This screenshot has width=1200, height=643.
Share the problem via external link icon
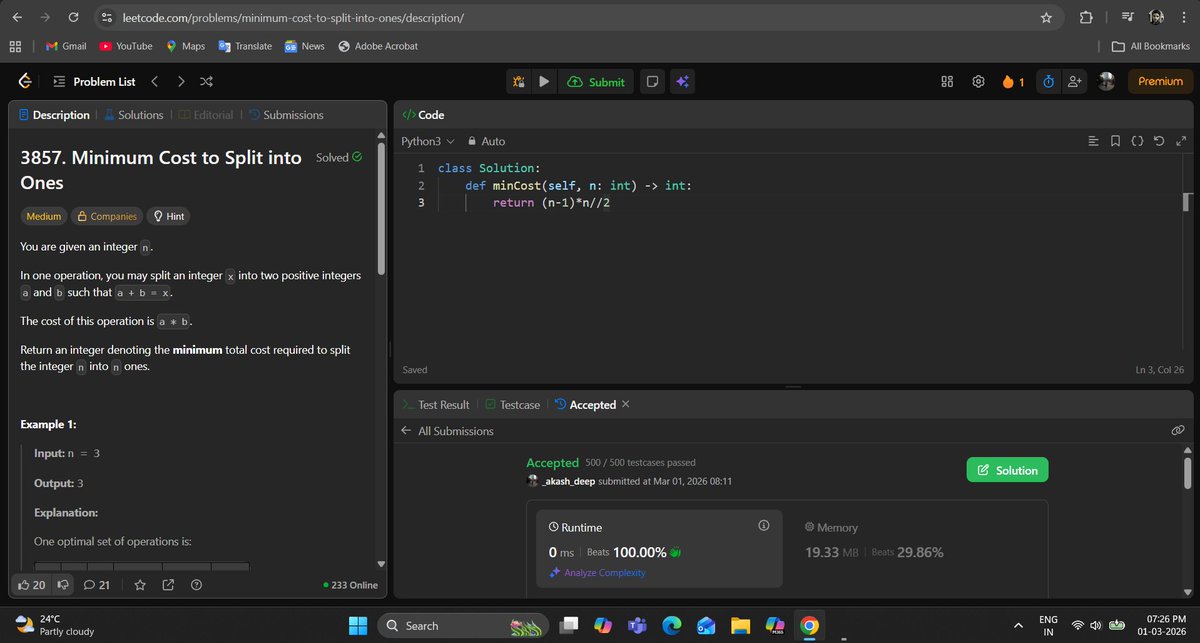pyautogui.click(x=168, y=585)
